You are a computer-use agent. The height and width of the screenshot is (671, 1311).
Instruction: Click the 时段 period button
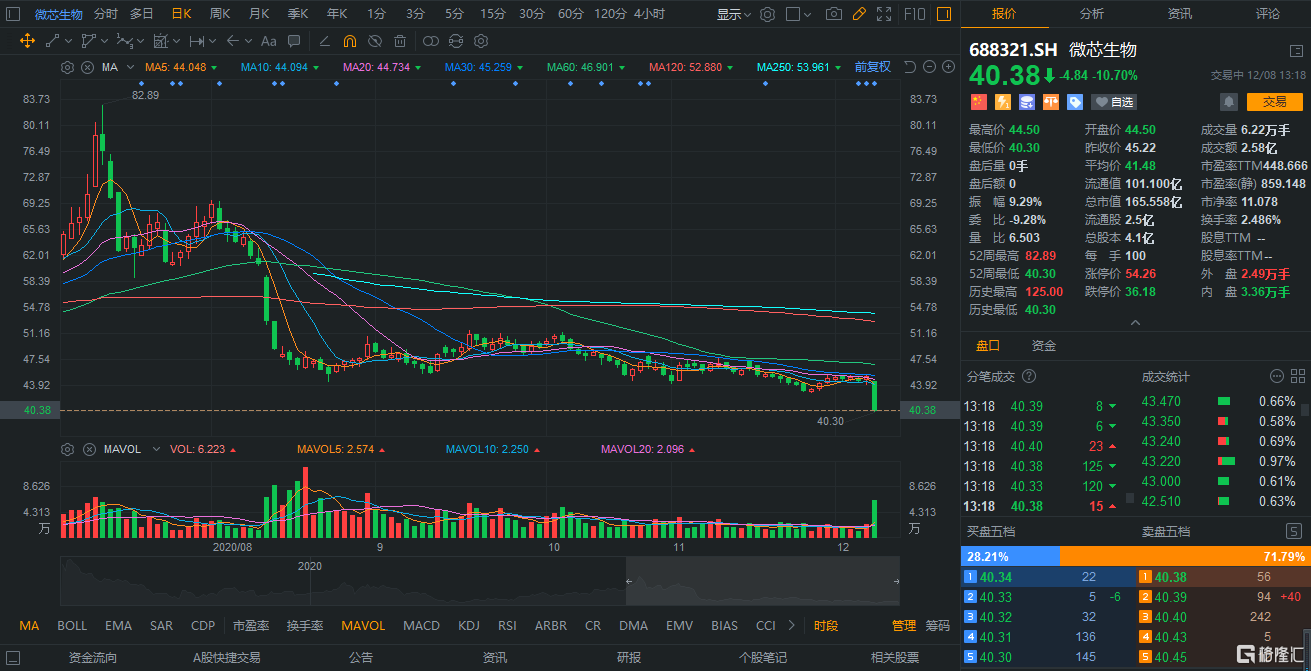(826, 626)
